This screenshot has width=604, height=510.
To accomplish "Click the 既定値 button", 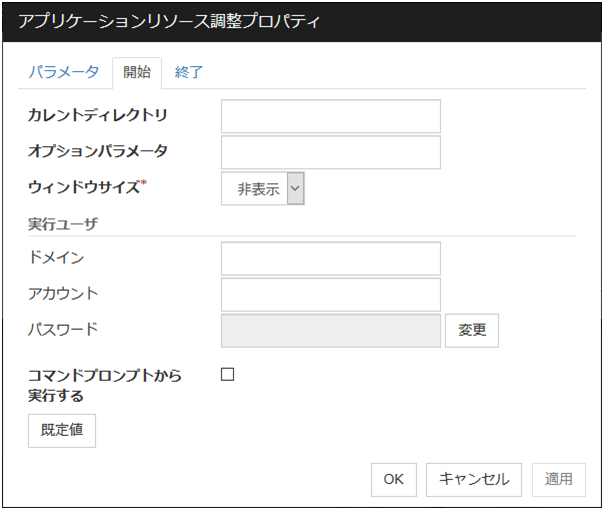I will [x=62, y=430].
